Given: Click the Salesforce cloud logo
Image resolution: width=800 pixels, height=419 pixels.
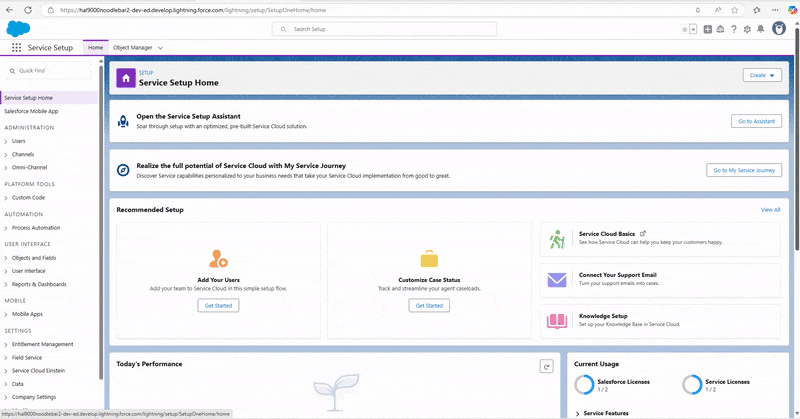Looking at the screenshot, I should point(18,29).
